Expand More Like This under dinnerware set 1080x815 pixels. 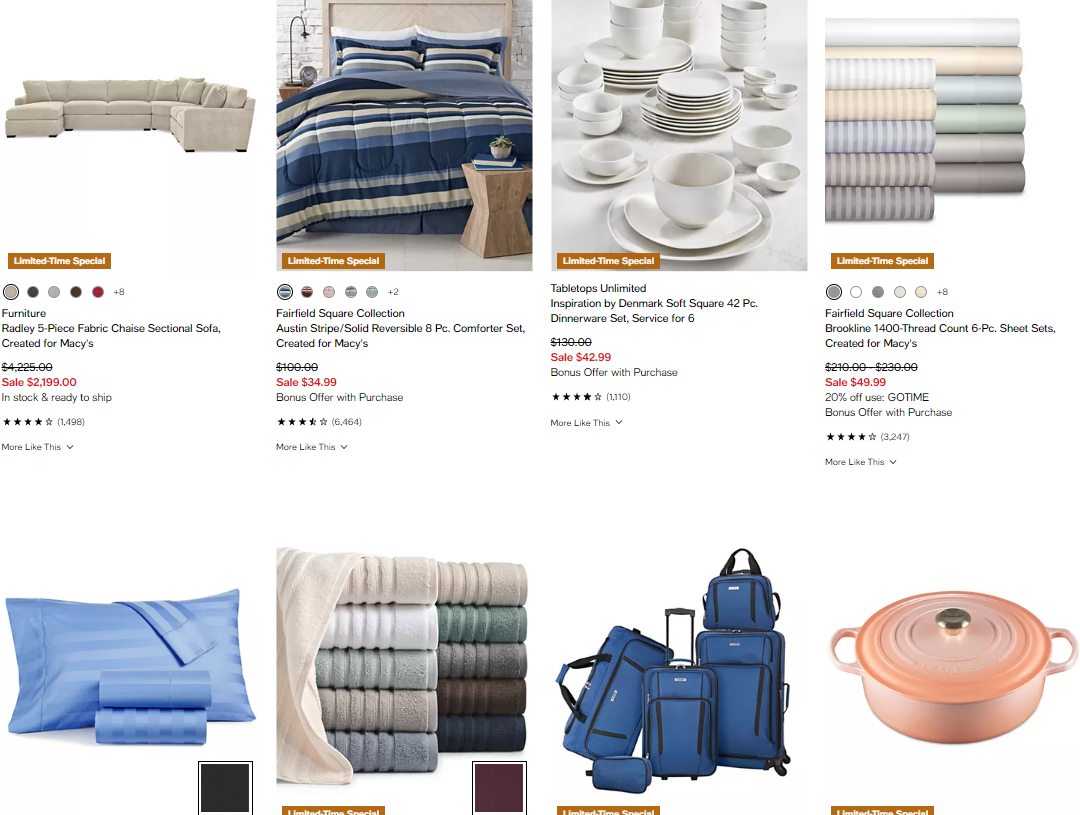[x=586, y=423]
